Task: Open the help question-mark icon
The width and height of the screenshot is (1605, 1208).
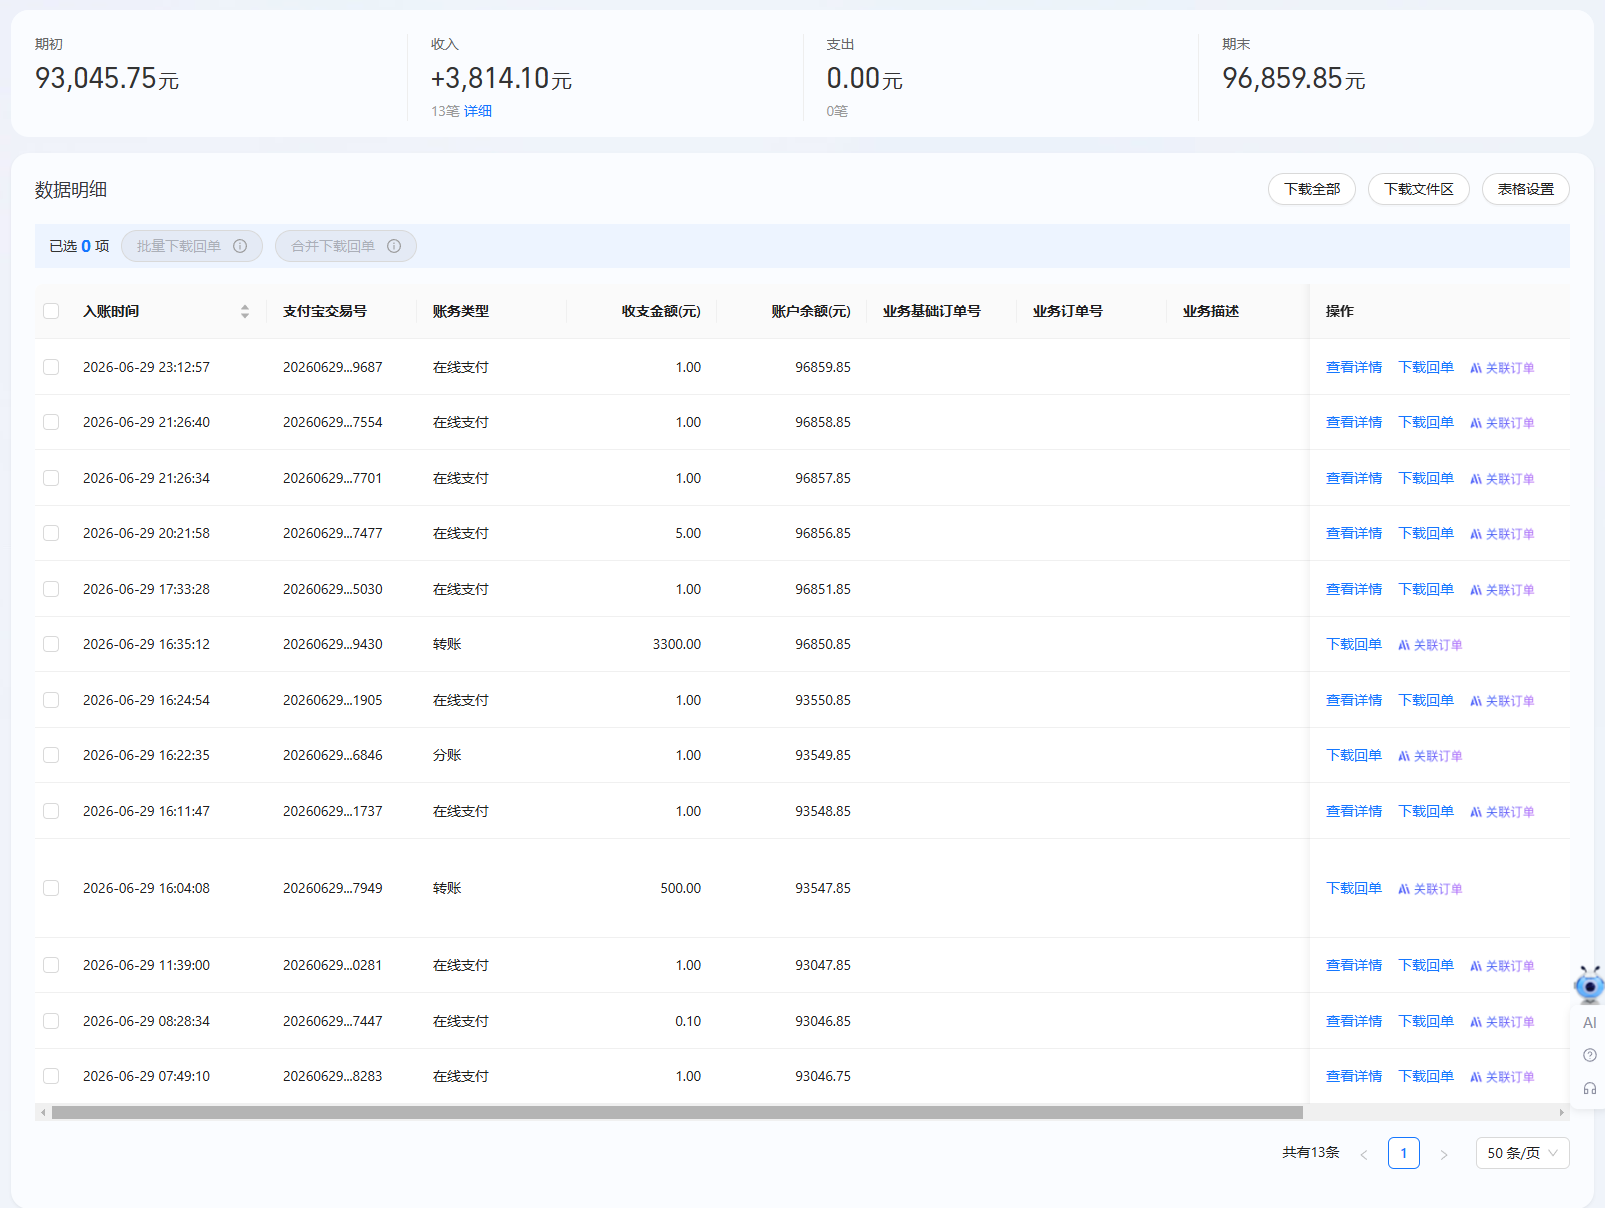Action: [x=1590, y=1055]
